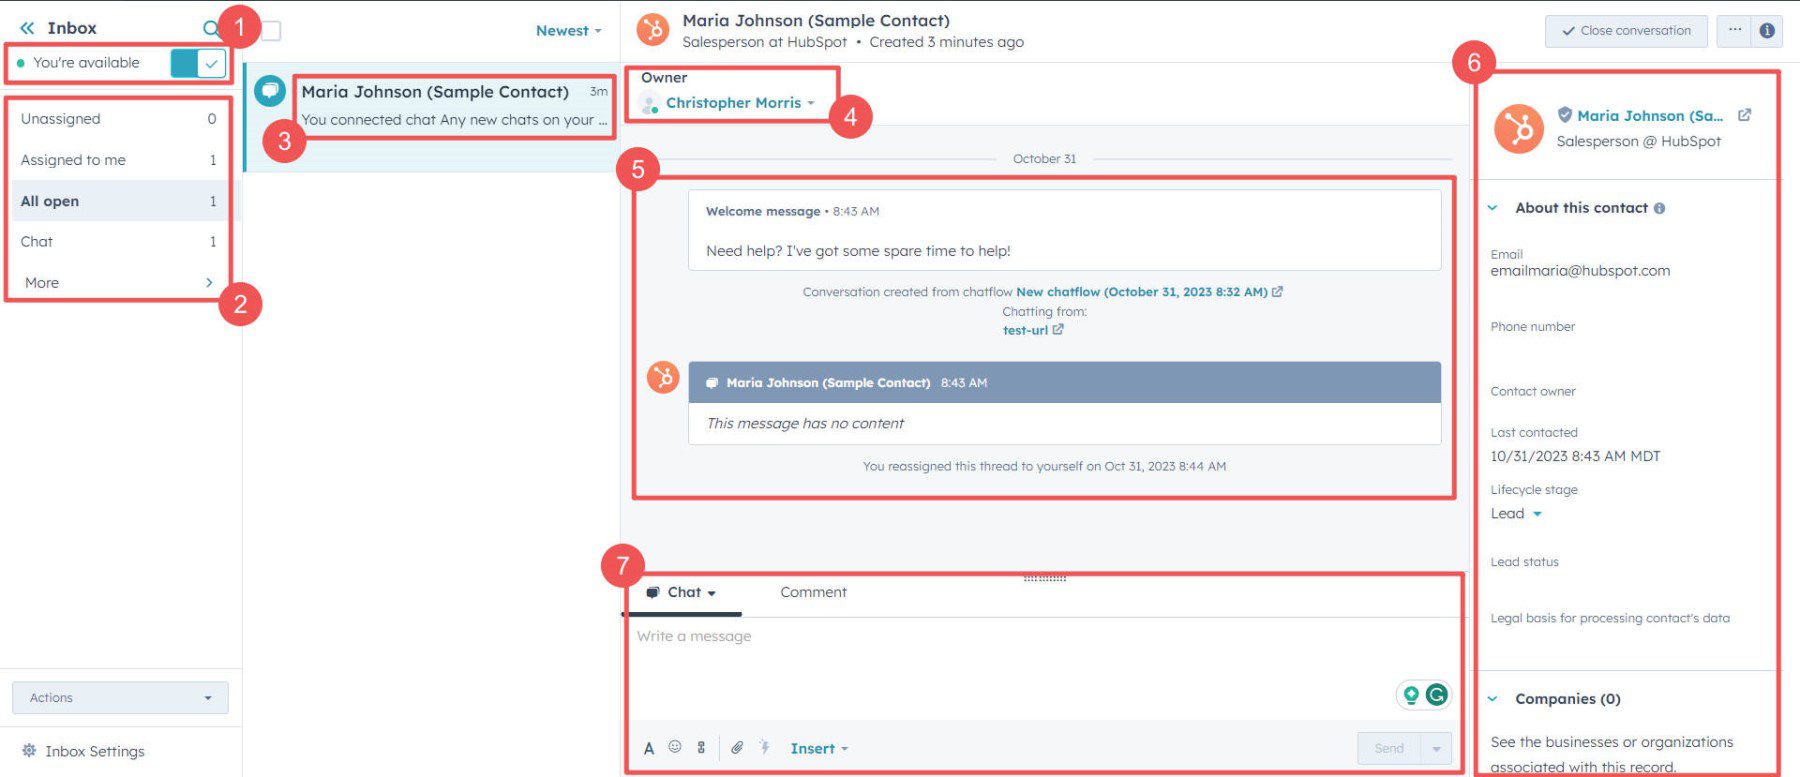
Task: Select the All open view
Action: 118,201
